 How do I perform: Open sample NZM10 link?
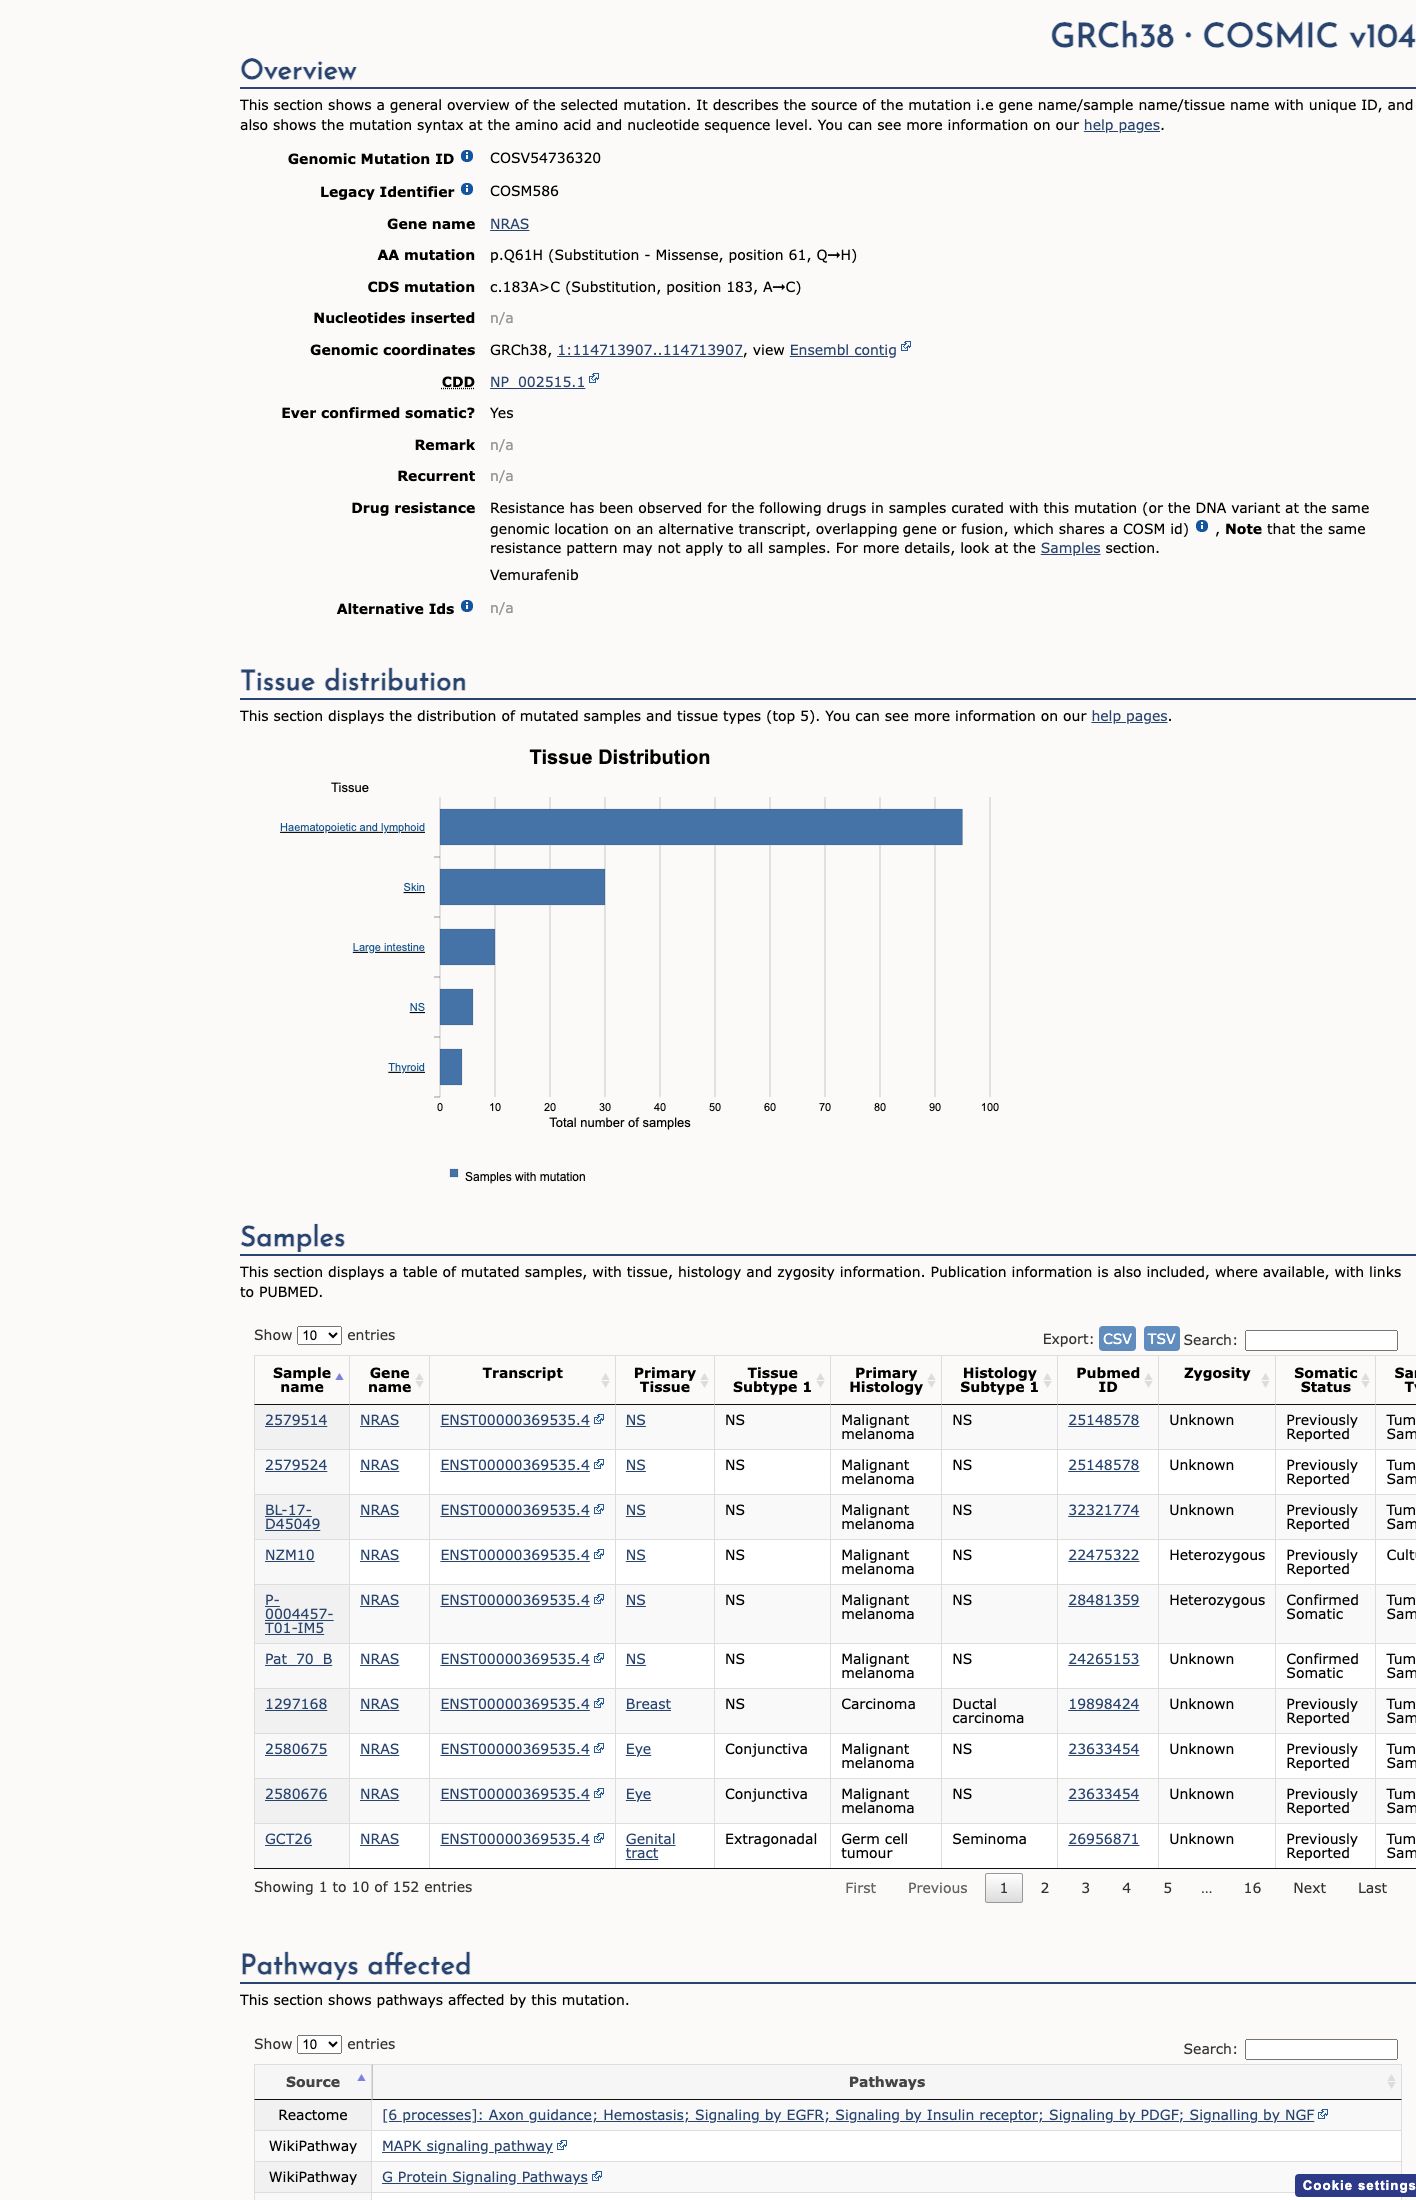(289, 1555)
